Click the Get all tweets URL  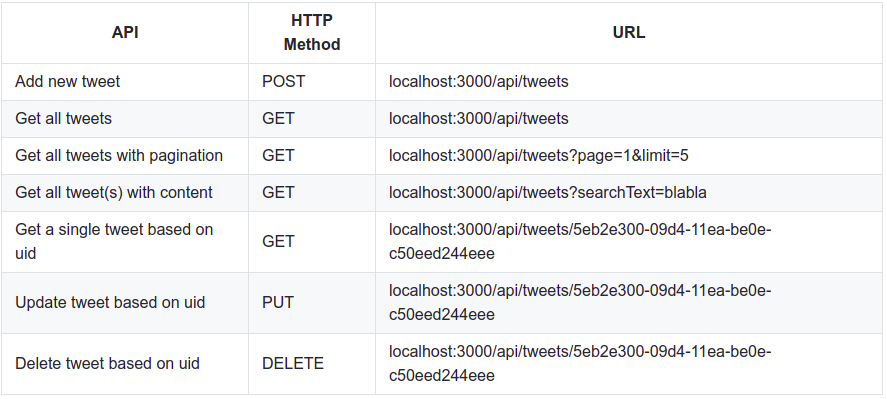pyautogui.click(x=479, y=119)
